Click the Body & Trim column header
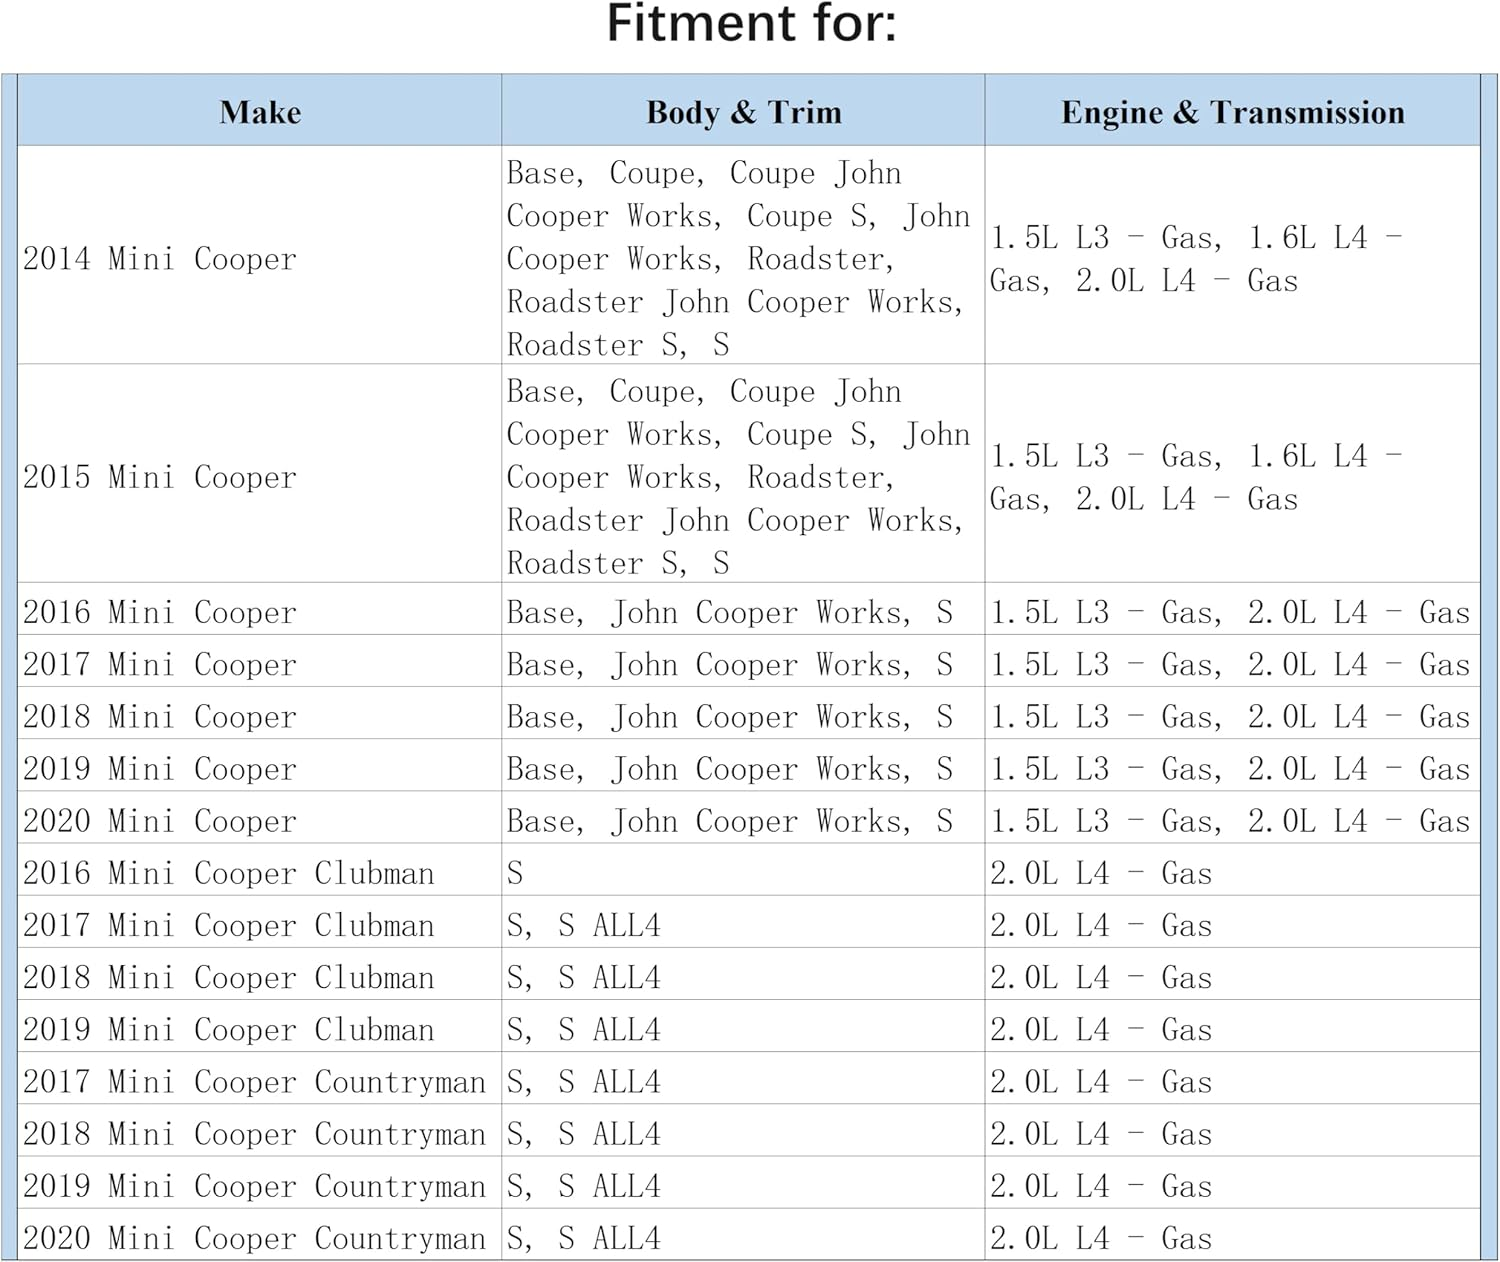 (743, 112)
